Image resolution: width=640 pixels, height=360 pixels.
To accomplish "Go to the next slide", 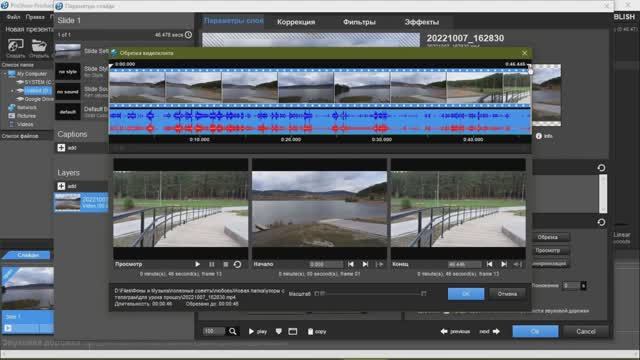I will (489, 331).
